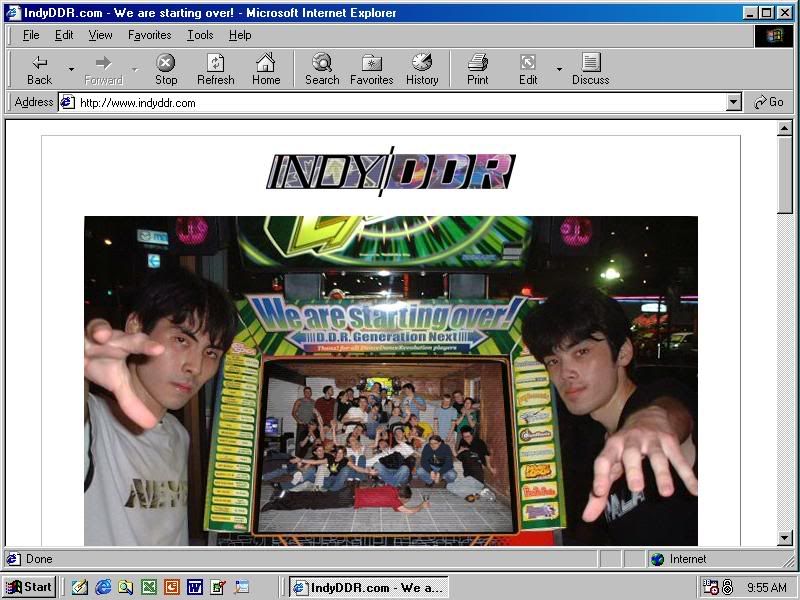Click the vertical scrollbar thumb
The image size is (800, 600).
[x=785, y=174]
